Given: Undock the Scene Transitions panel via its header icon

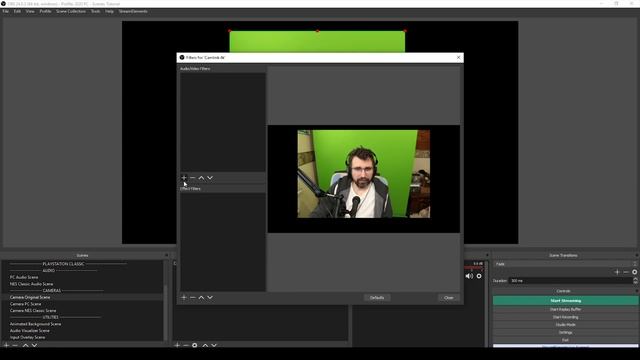Looking at the screenshot, I should 636,255.
